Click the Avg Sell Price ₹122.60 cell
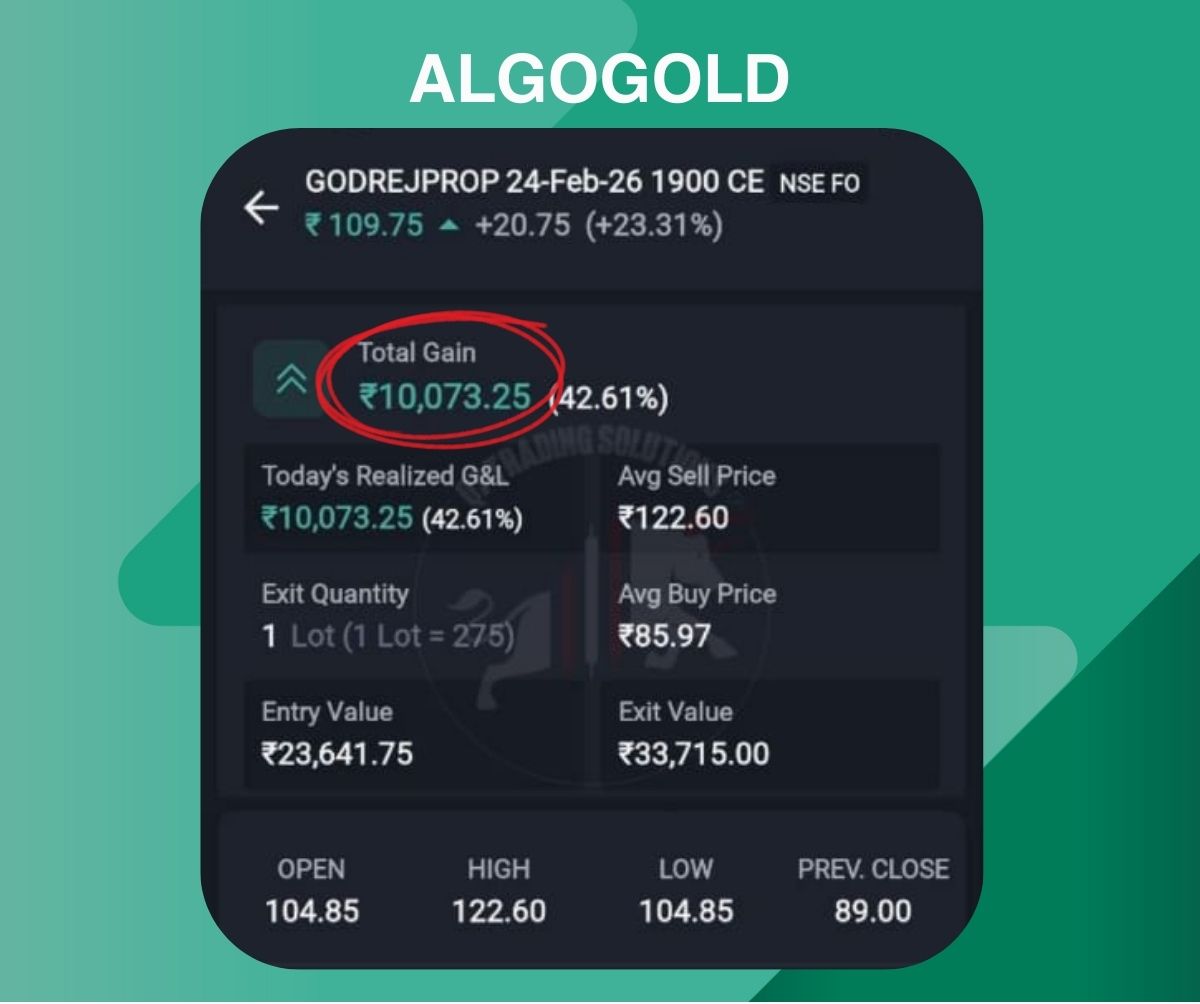This screenshot has height=1004, width=1200. (x=770, y=498)
